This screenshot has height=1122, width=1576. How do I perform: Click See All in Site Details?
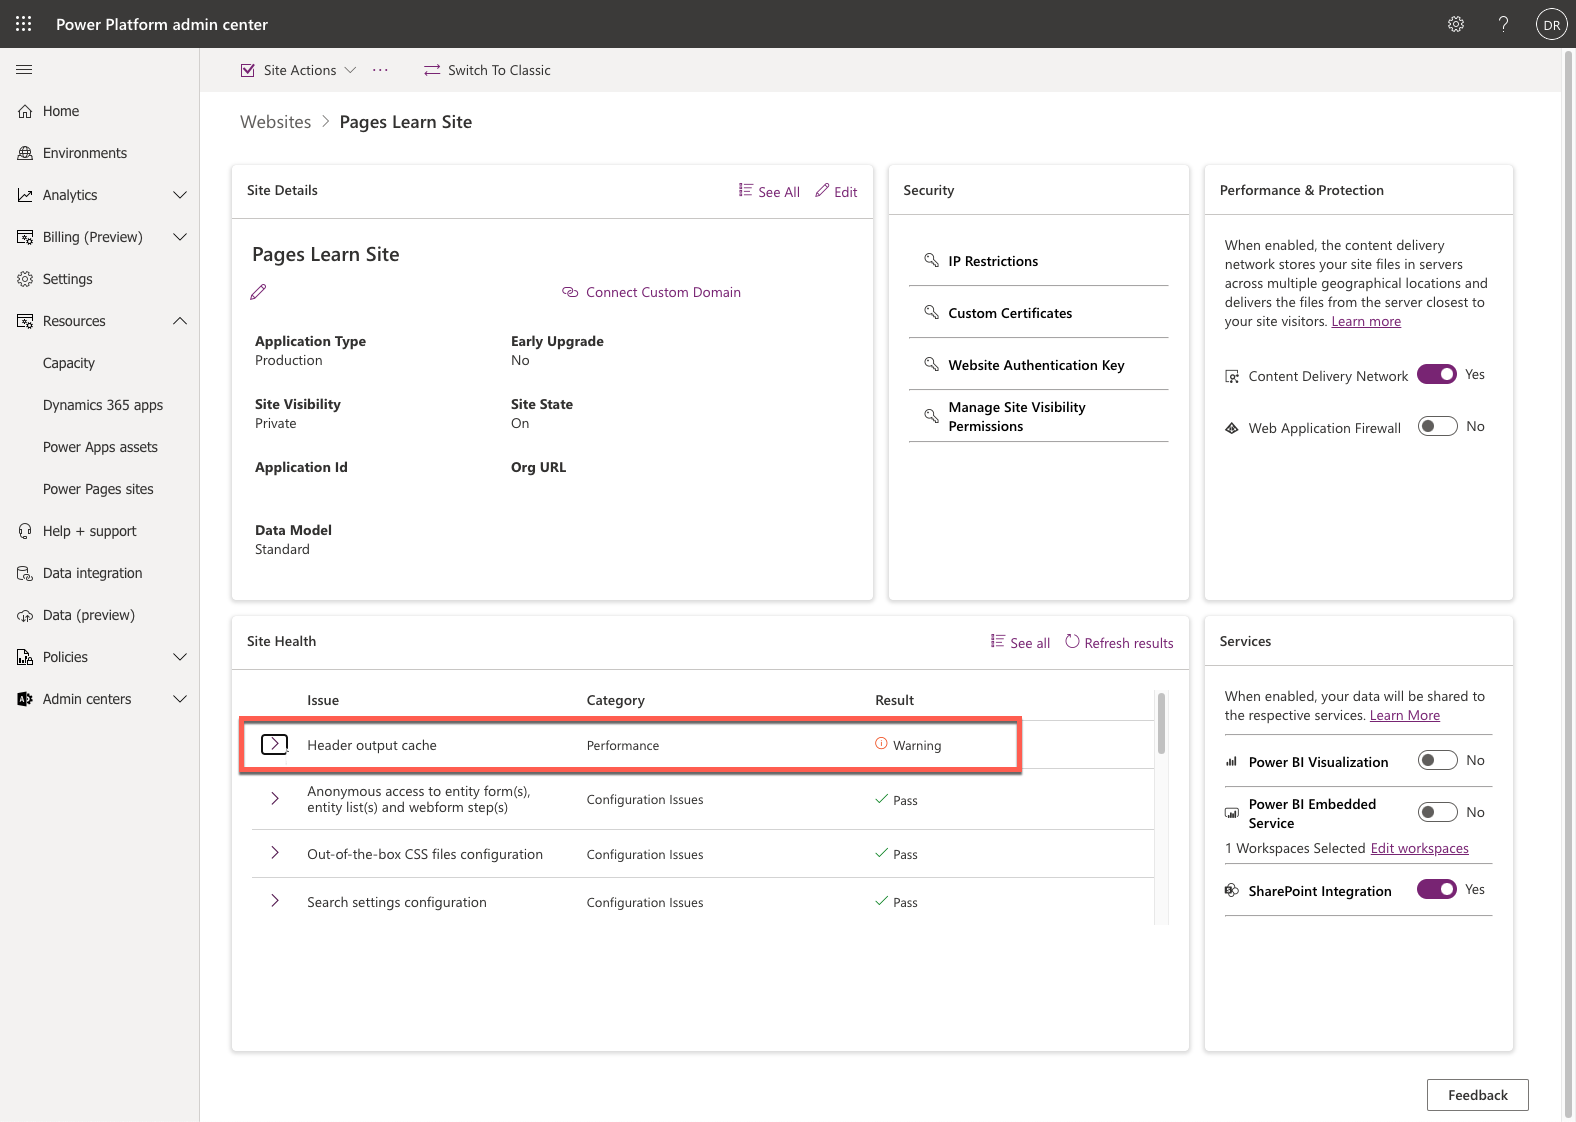click(x=769, y=191)
